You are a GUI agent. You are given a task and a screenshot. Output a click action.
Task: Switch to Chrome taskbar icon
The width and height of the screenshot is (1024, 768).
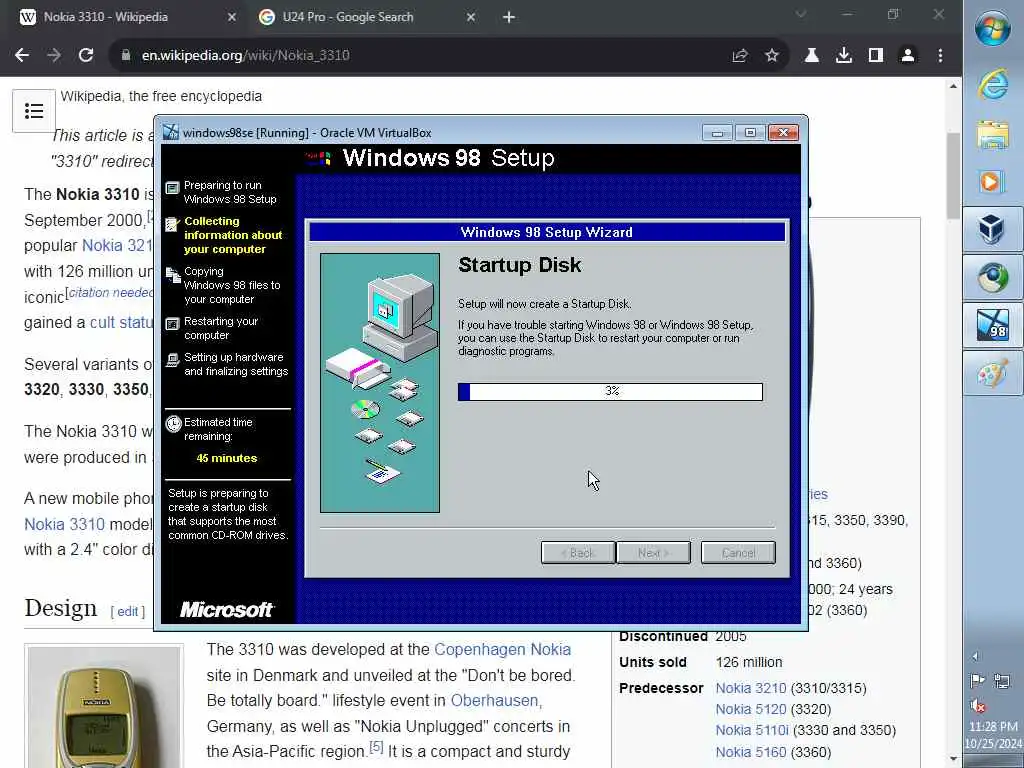pos(993,277)
